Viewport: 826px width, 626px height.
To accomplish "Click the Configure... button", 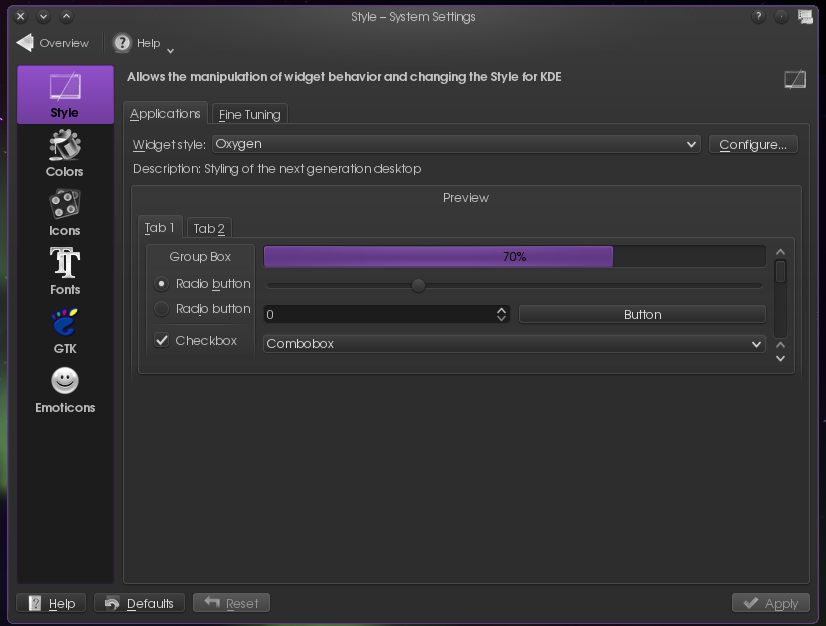I will tap(753, 144).
